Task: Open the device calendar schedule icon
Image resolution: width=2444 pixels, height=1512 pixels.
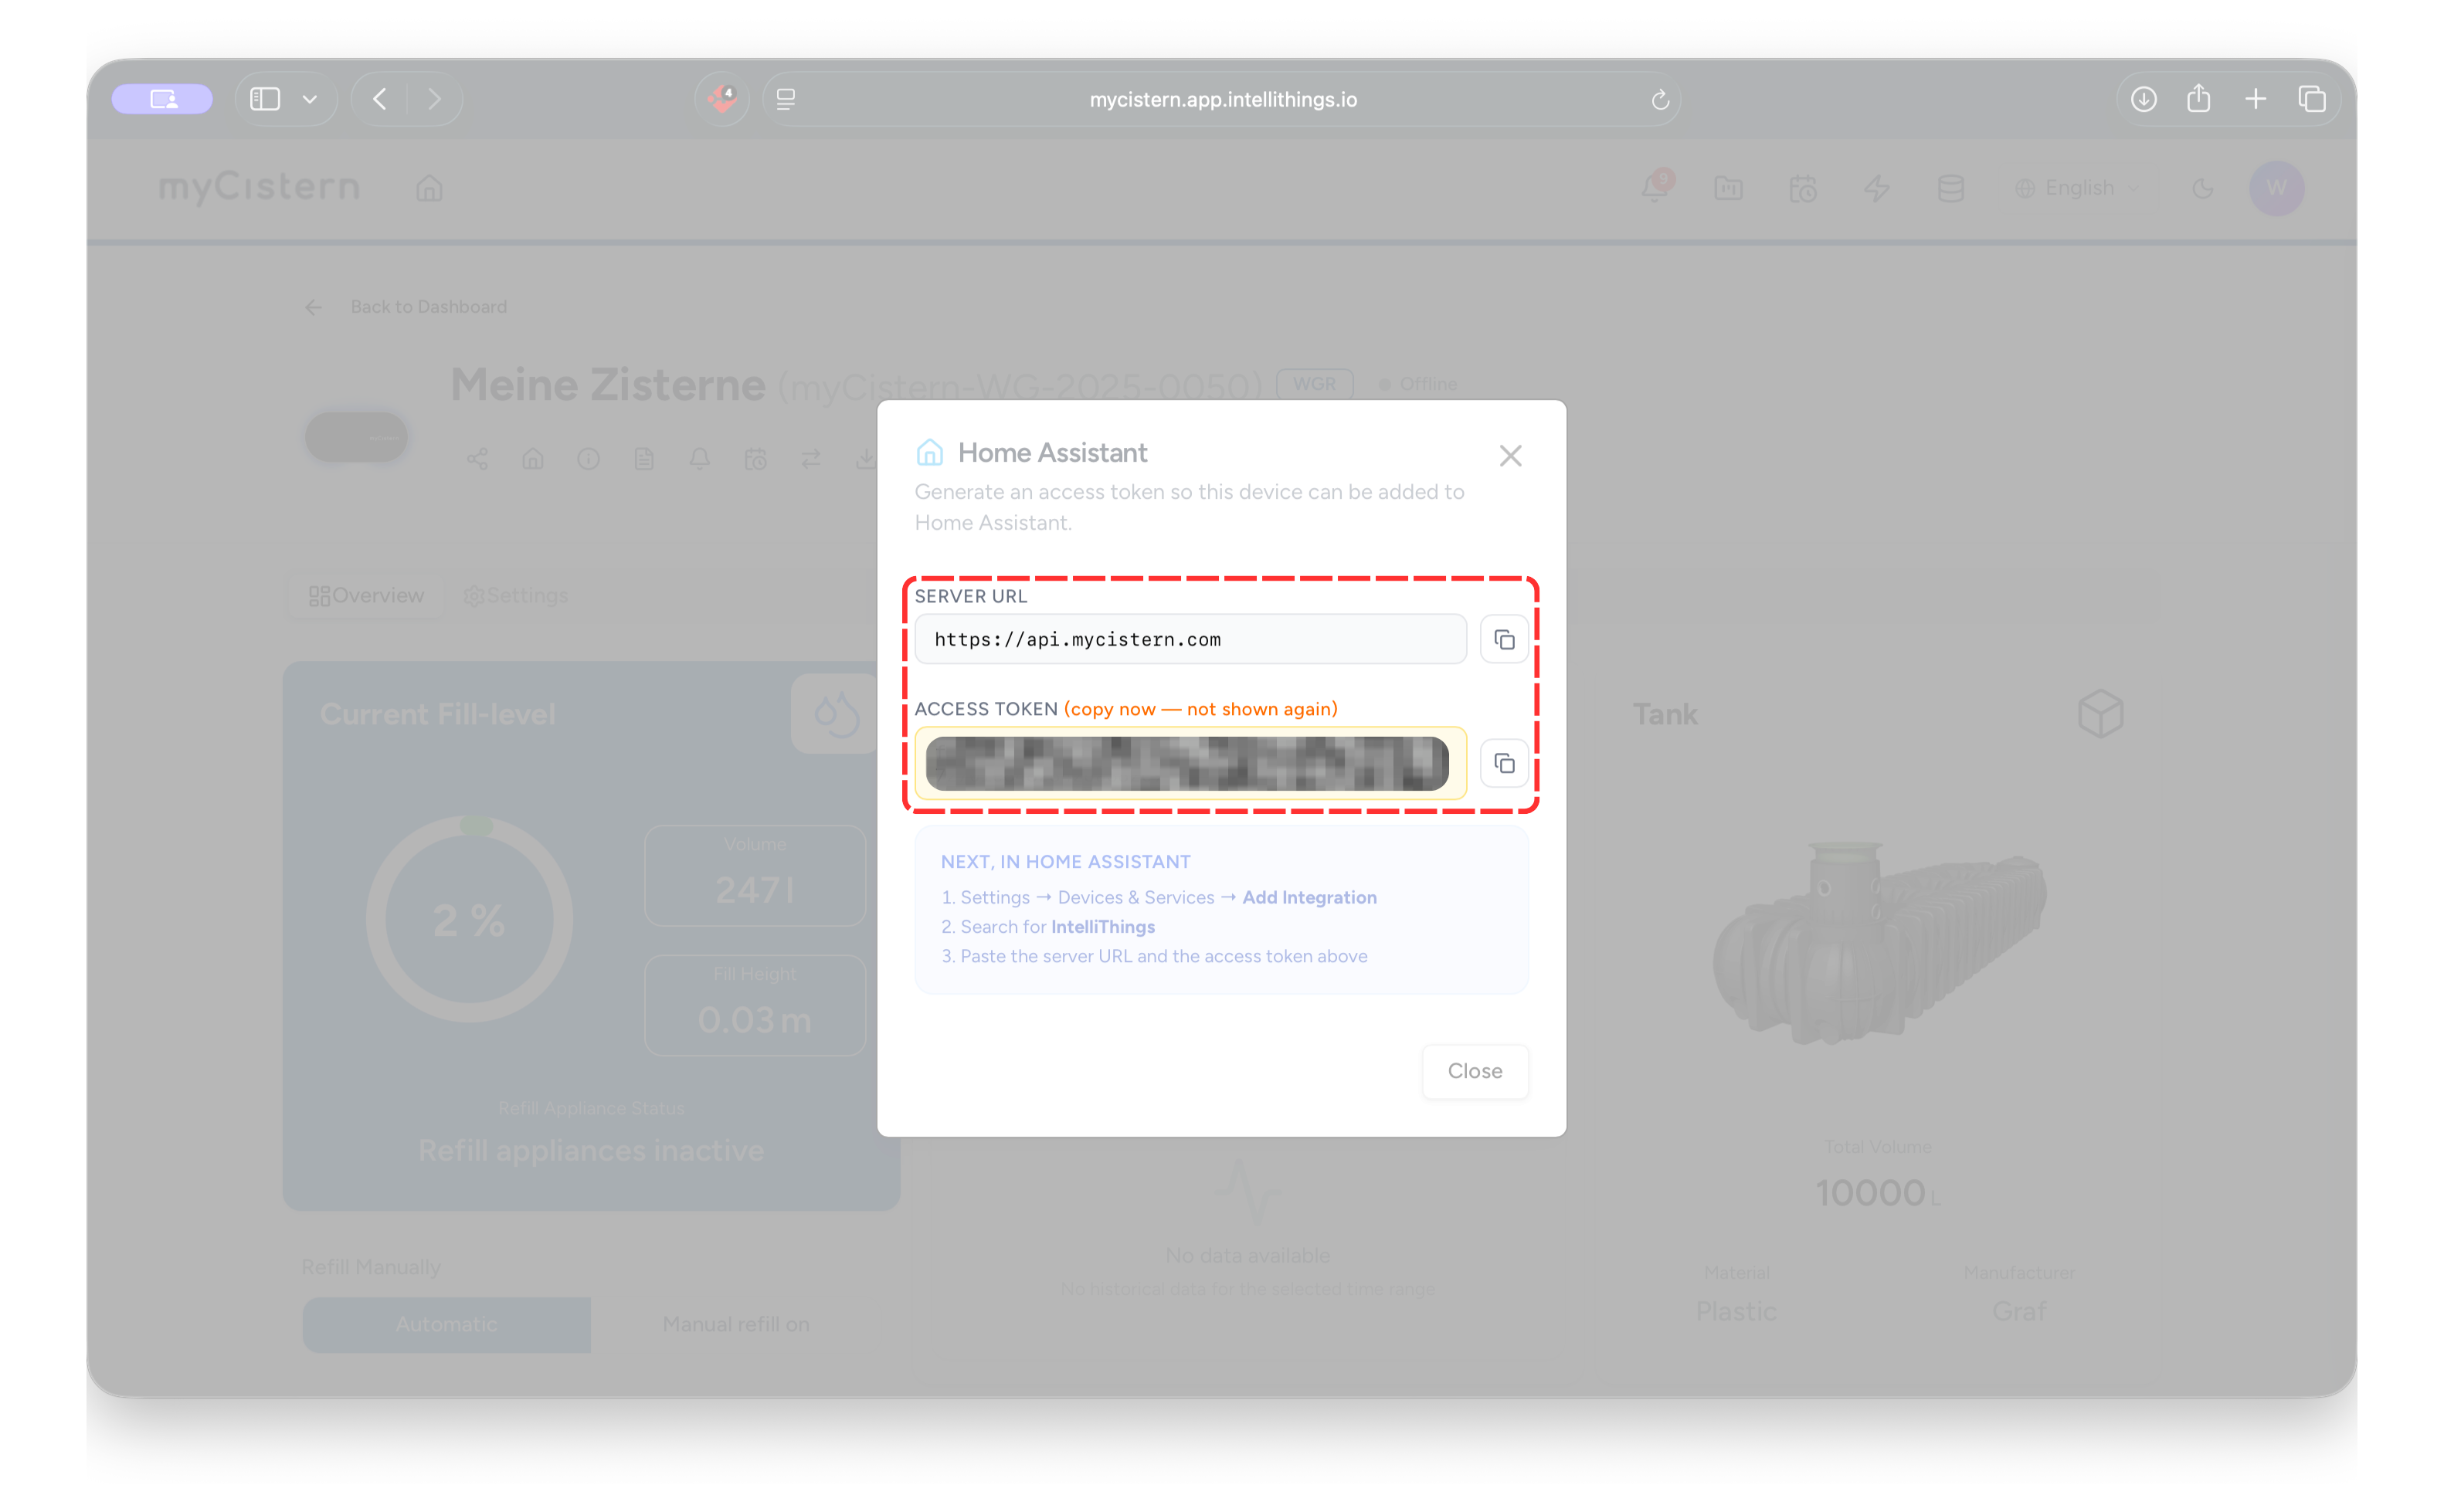Action: click(x=755, y=459)
